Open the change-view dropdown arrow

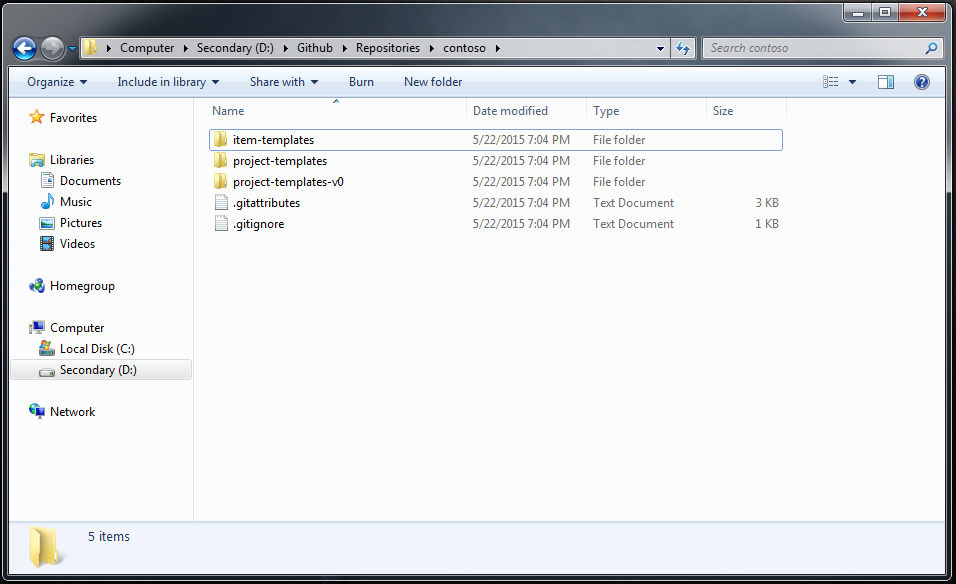[x=851, y=81]
